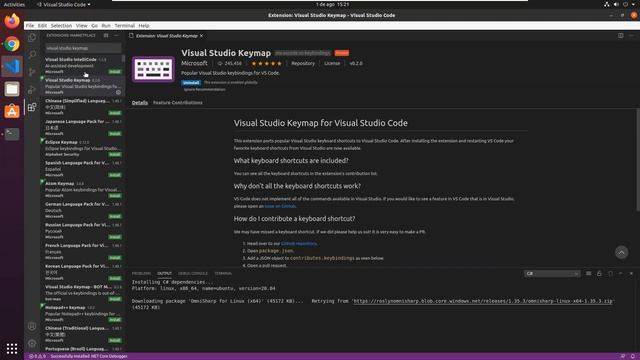Image resolution: width=640 pixels, height=360 pixels.
Task: Install Atom Keymap extension
Action: coord(115,196)
